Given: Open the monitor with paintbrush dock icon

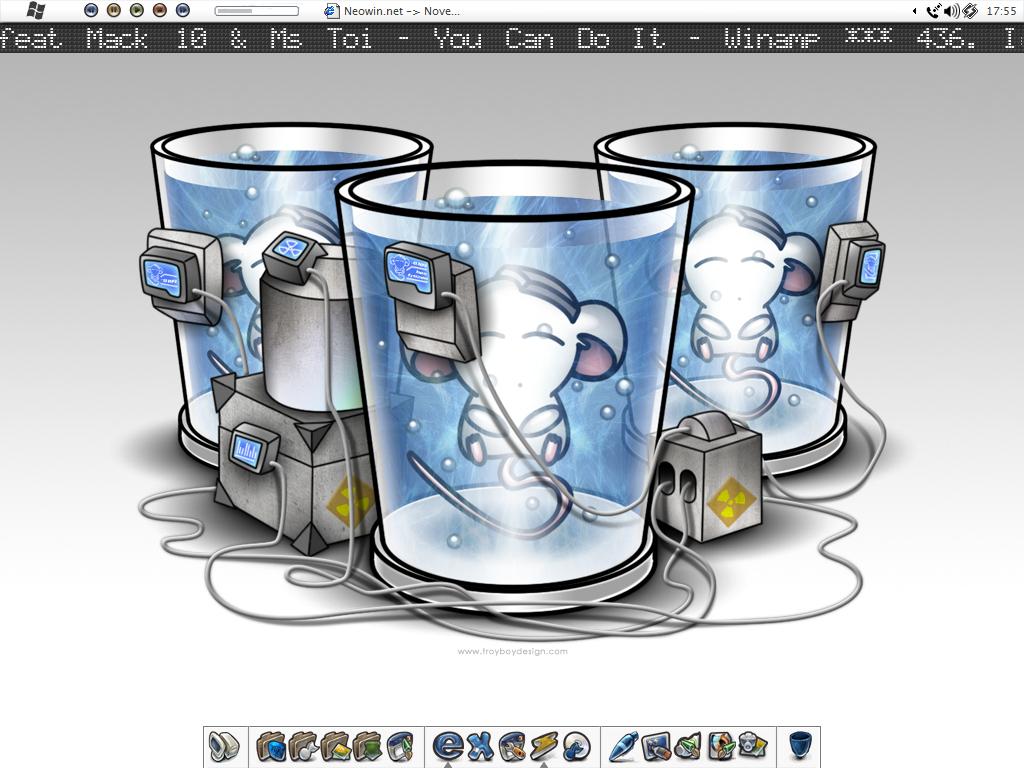Looking at the screenshot, I should point(656,746).
